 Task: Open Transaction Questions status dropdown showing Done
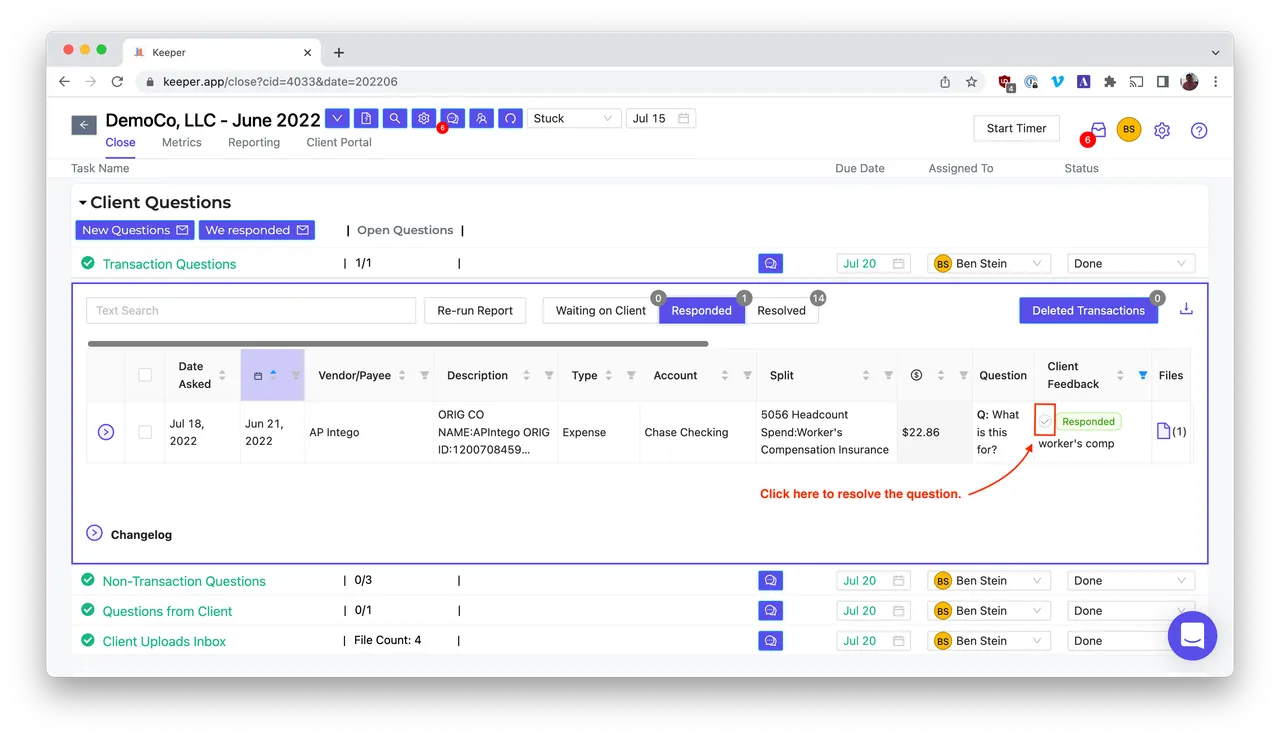tap(1129, 264)
